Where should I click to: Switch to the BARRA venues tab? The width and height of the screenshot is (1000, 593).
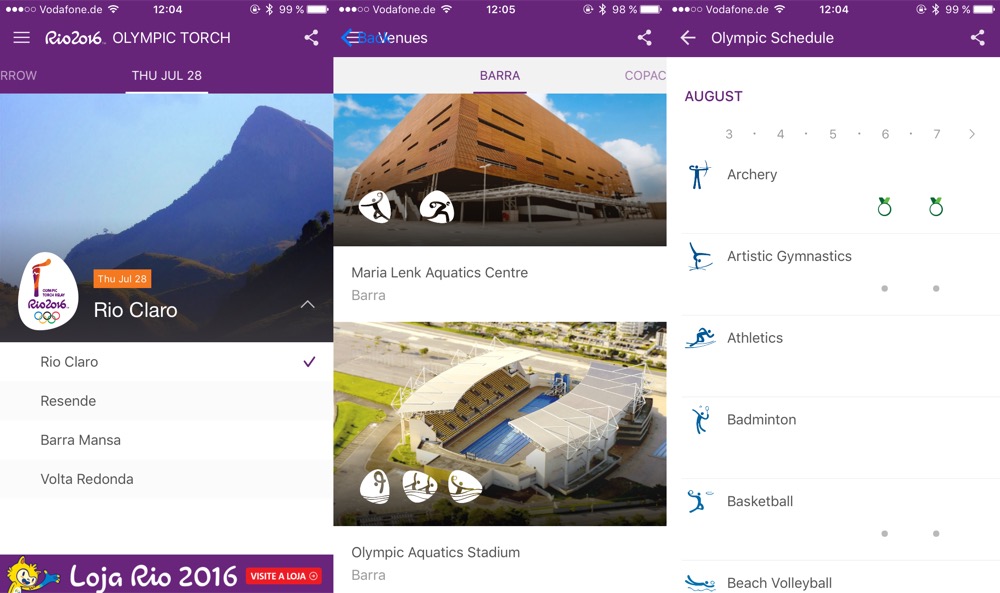500,76
